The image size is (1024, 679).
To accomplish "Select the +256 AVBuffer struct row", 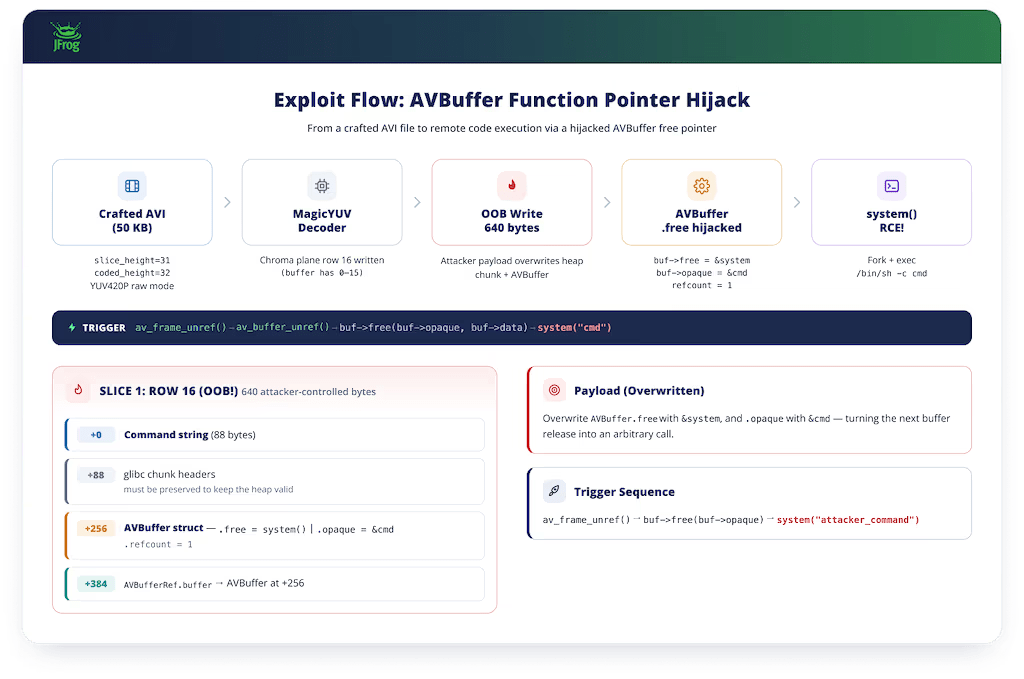I will [275, 536].
